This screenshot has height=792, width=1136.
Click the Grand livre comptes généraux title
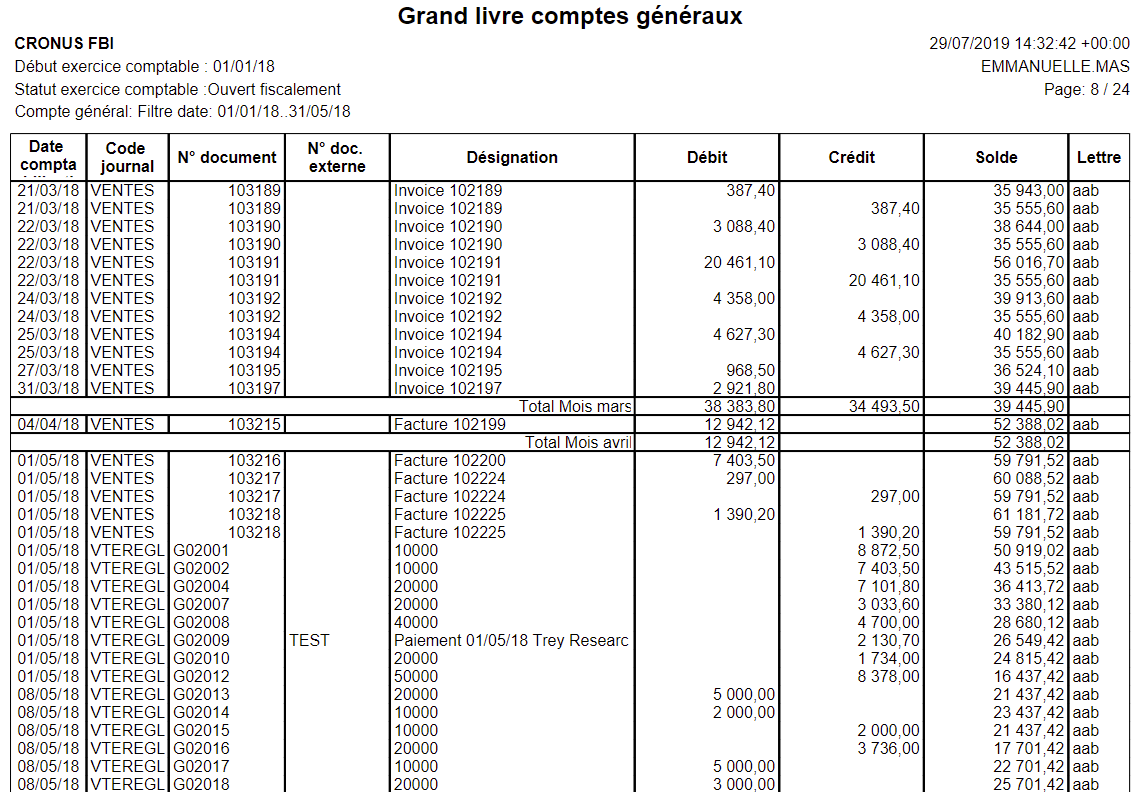570,17
